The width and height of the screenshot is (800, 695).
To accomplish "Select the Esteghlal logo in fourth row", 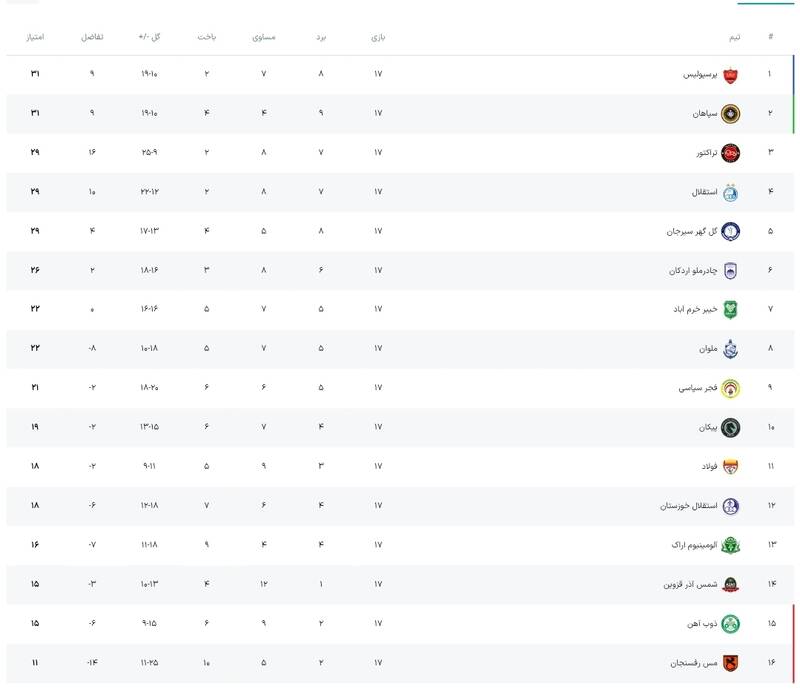I will point(730,192).
